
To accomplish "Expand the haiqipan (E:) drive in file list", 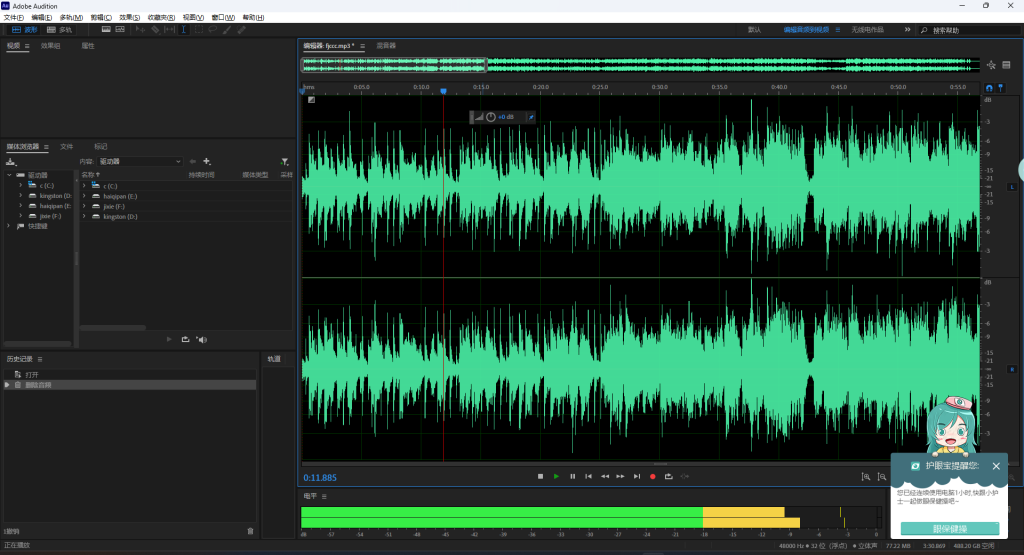I will pos(84,197).
